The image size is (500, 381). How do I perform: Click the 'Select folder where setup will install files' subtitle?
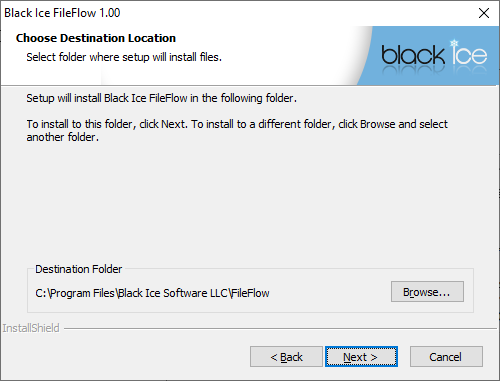(124, 57)
